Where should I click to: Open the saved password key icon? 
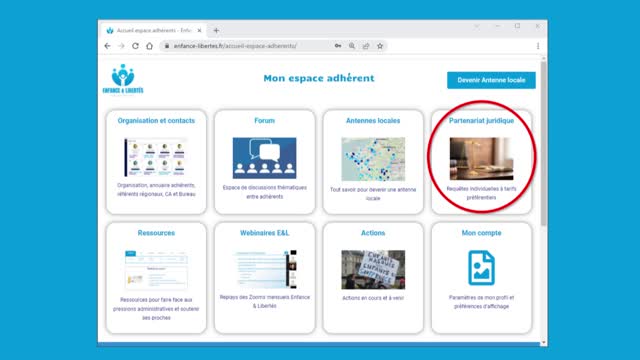click(338, 46)
